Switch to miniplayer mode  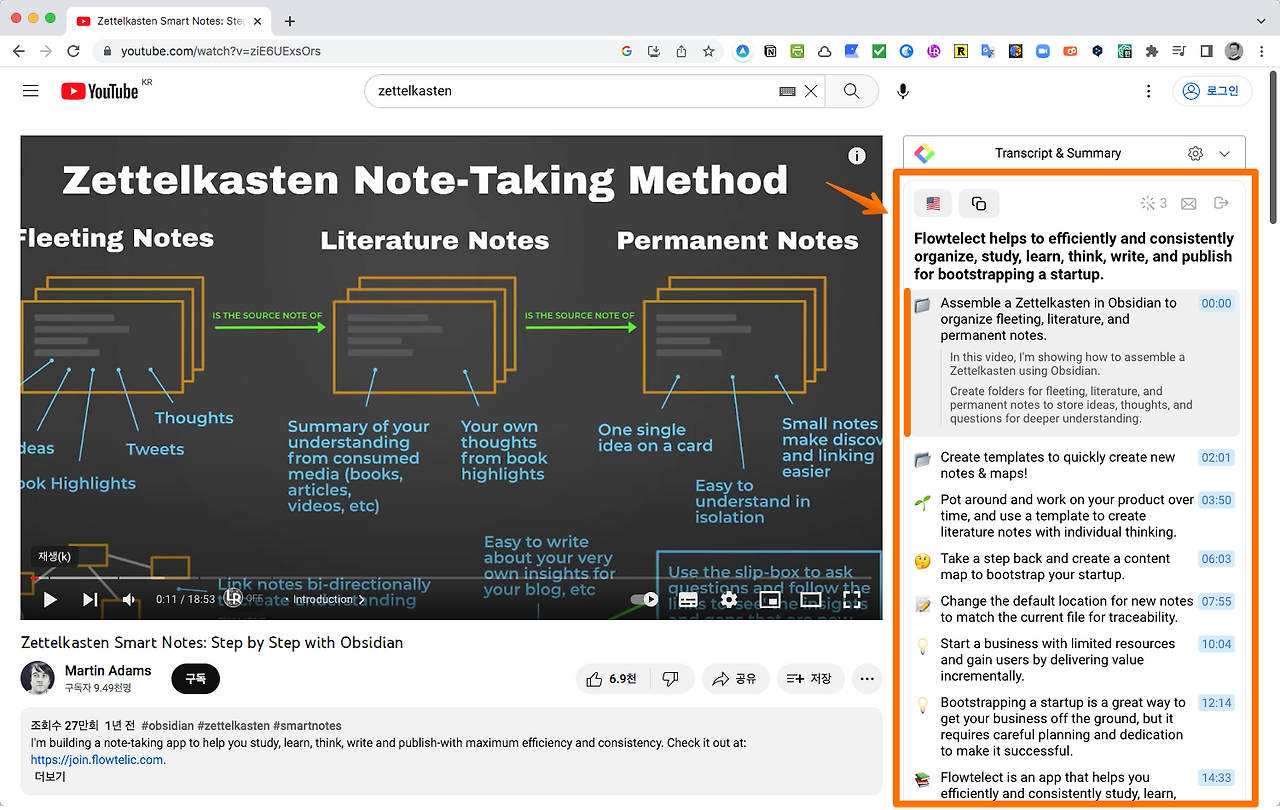click(x=770, y=599)
